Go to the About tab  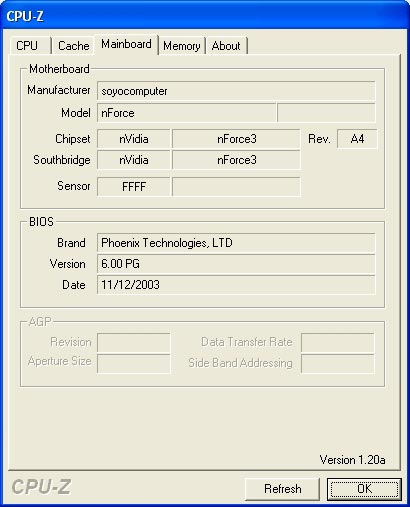(226, 46)
